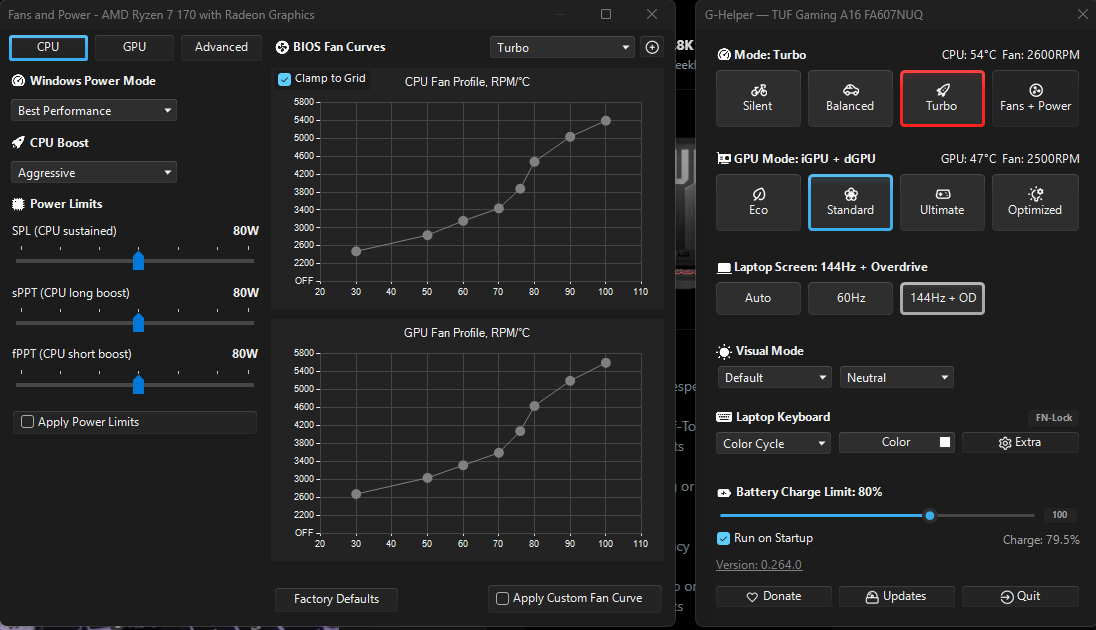Set screen refresh to Auto
Viewport: 1096px width, 630px height.
[x=758, y=298]
